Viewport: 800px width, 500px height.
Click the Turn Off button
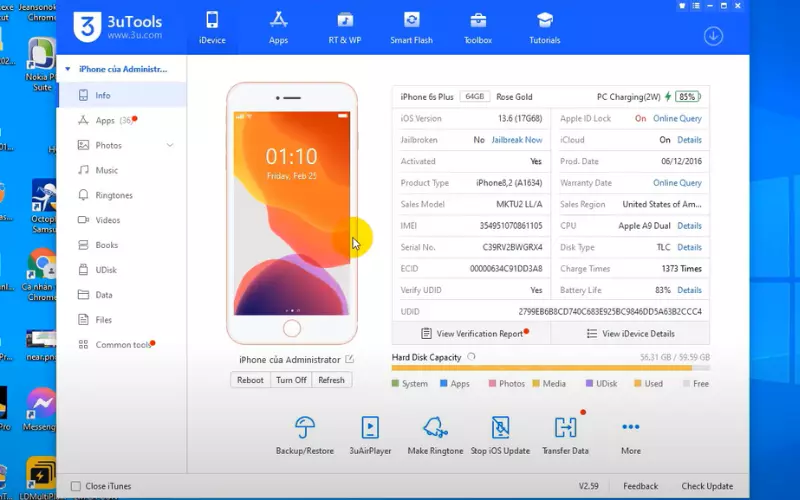pyautogui.click(x=291, y=380)
